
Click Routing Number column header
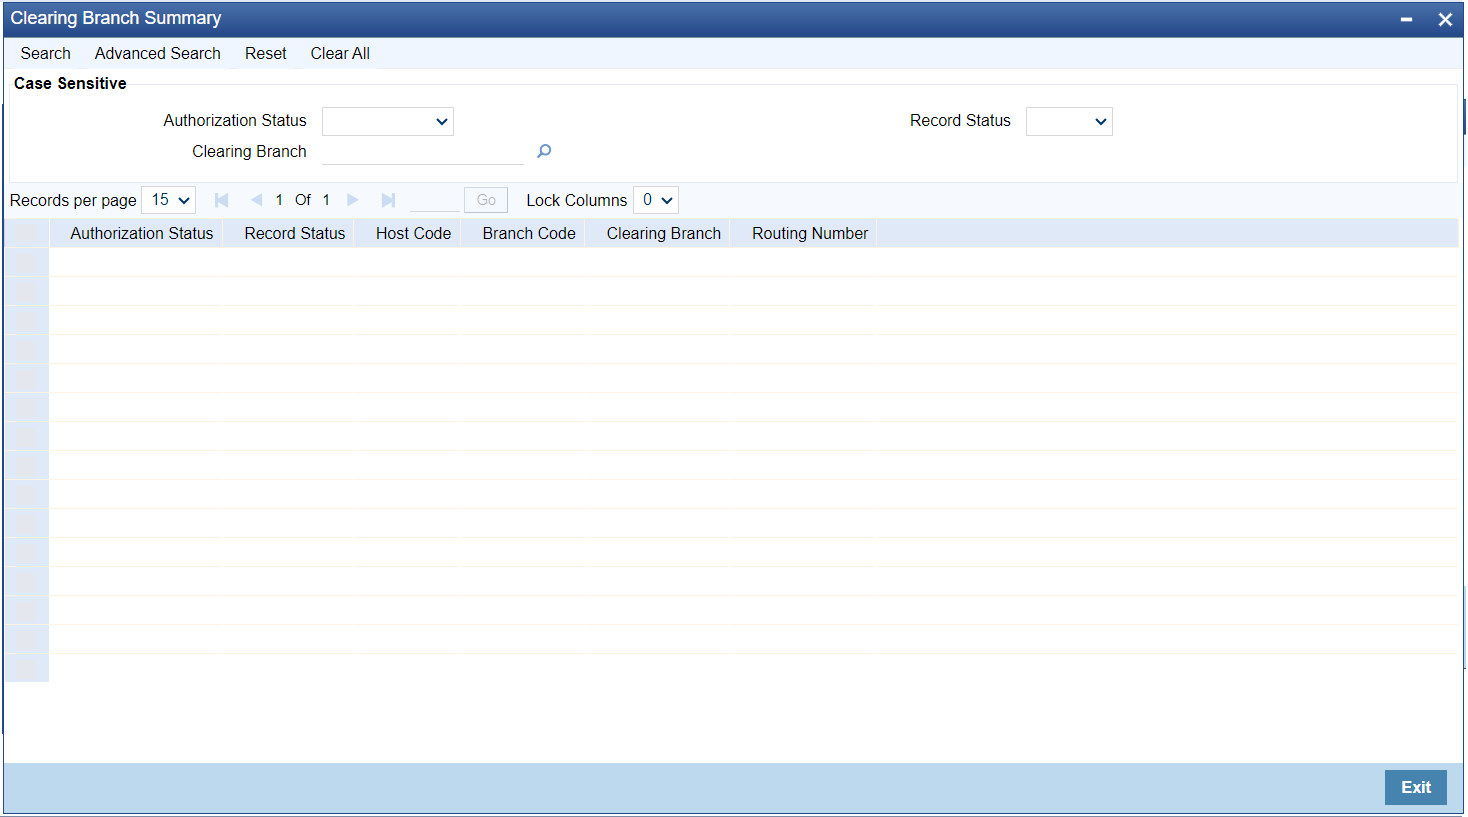coord(810,233)
